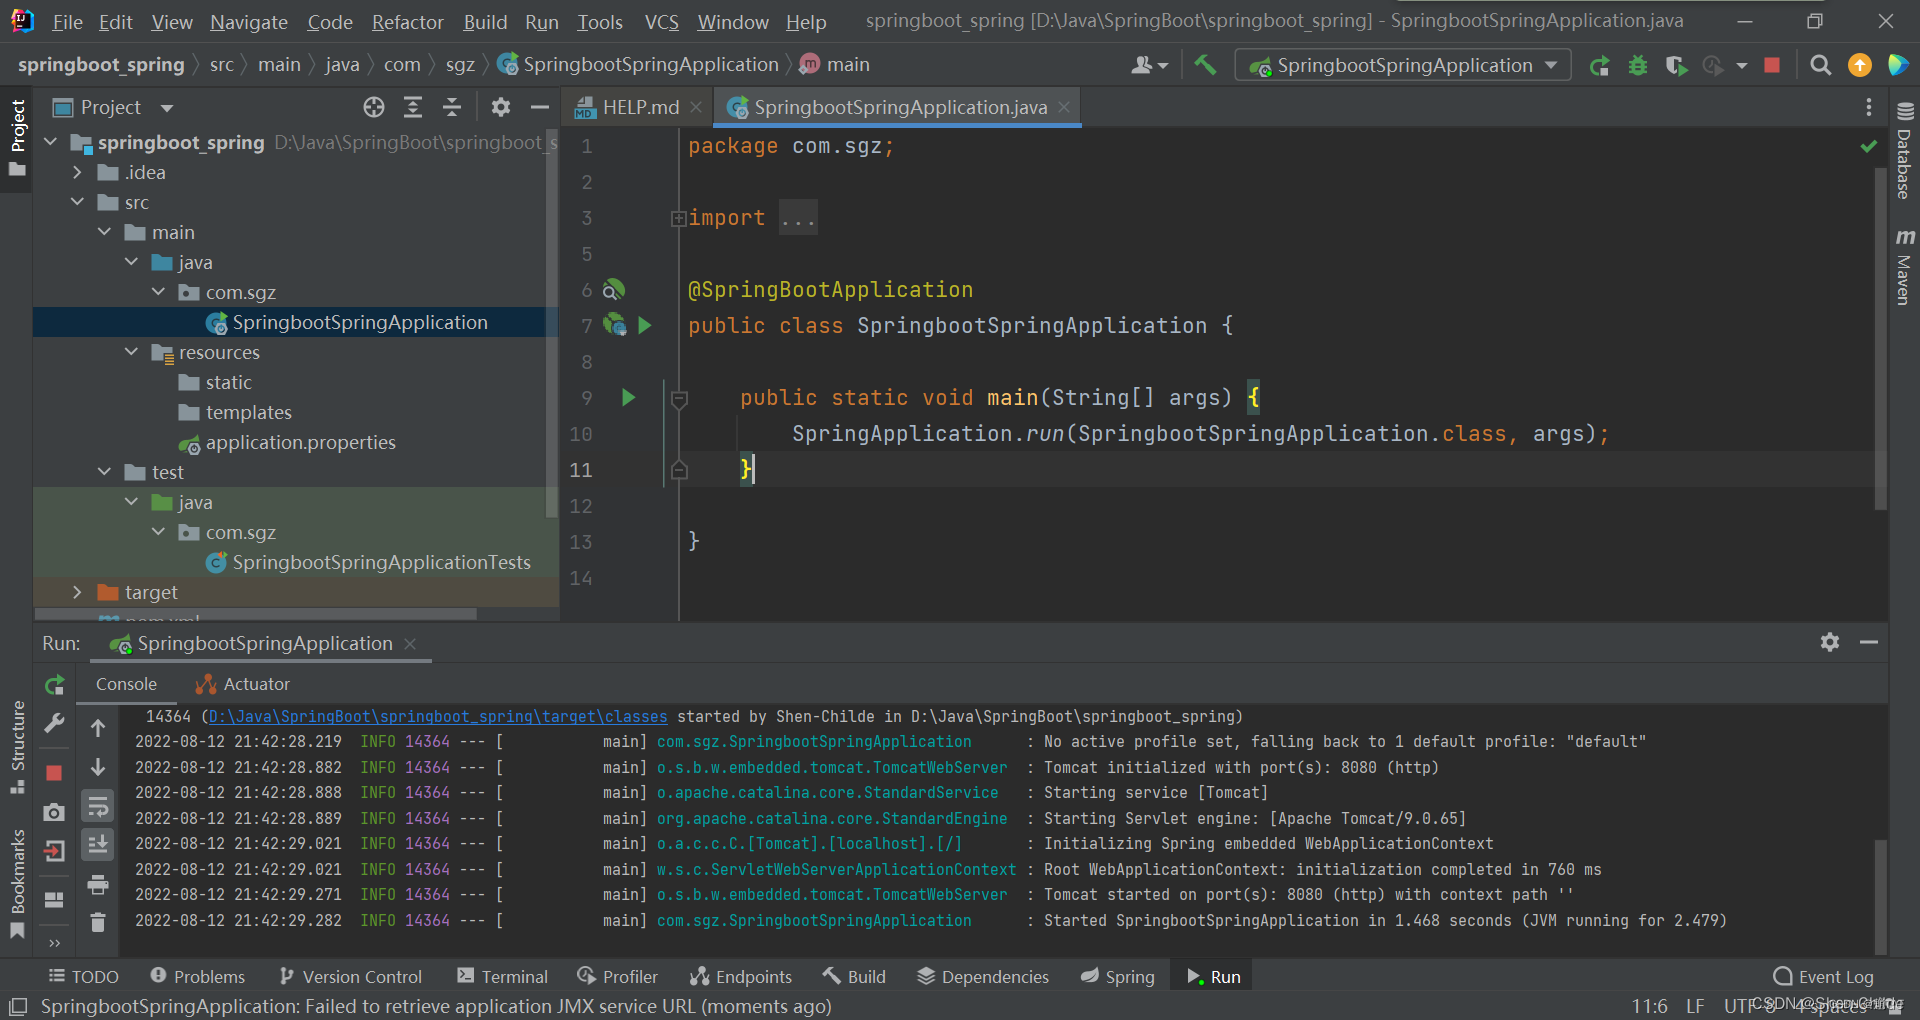1920x1020 pixels.
Task: Print console output icon
Action: pos(98,884)
